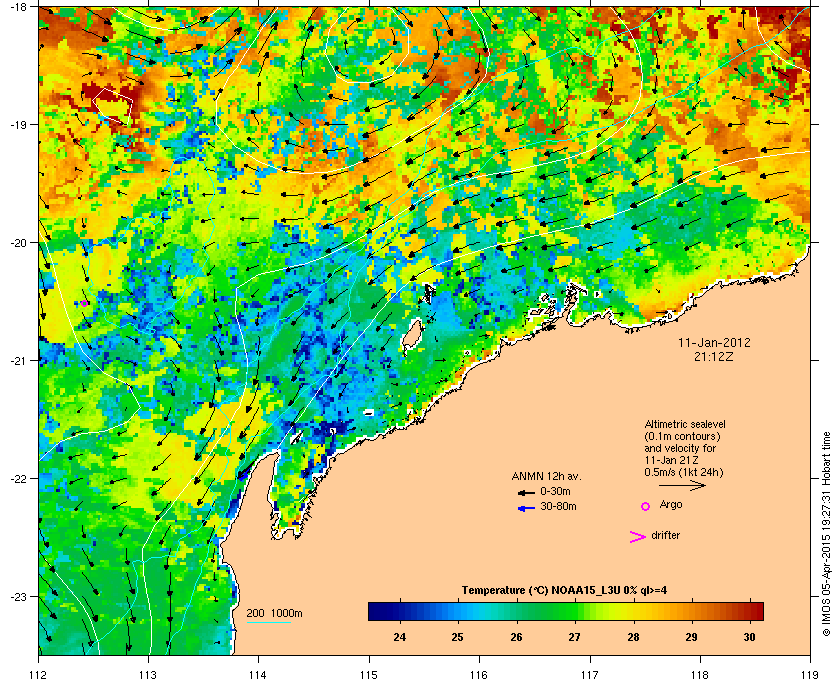Viewport: 840px width, 680px height.
Task: Click the latitude axis label -23
Action: pos(19,596)
